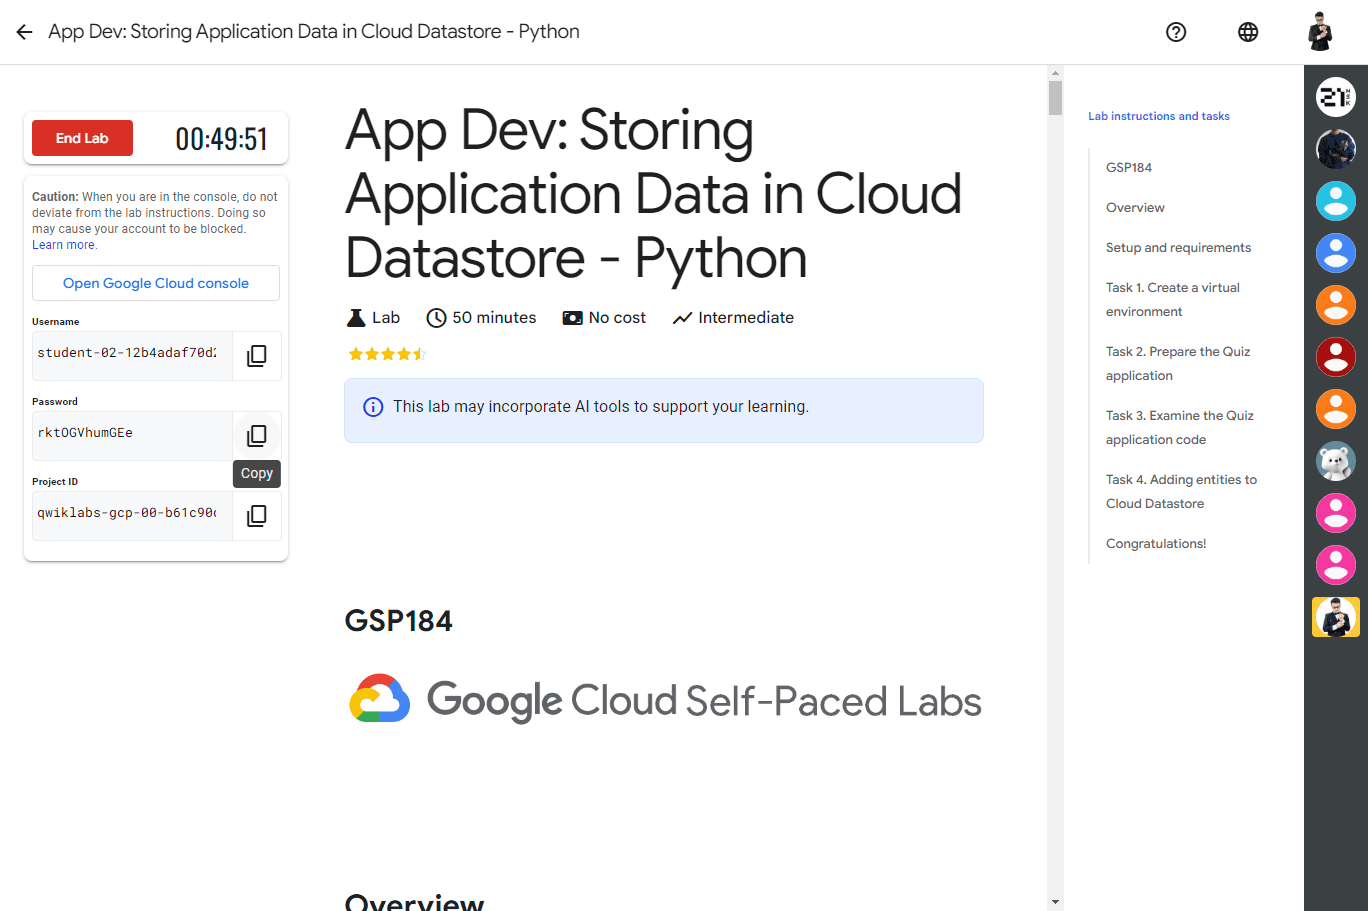This screenshot has height=911, width=1368.
Task: Open the profile avatar in top bar
Action: pos(1320,32)
